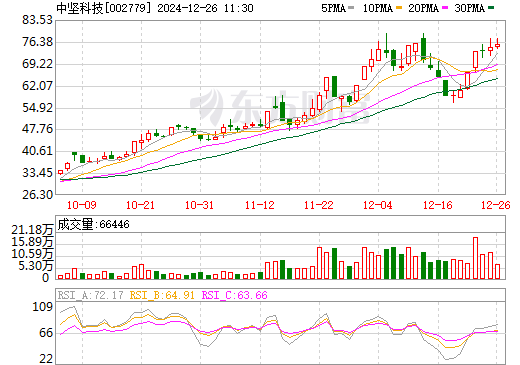Click the green 30PMA legend color marker
Viewport: 520px width, 365px height.
(491, 8)
